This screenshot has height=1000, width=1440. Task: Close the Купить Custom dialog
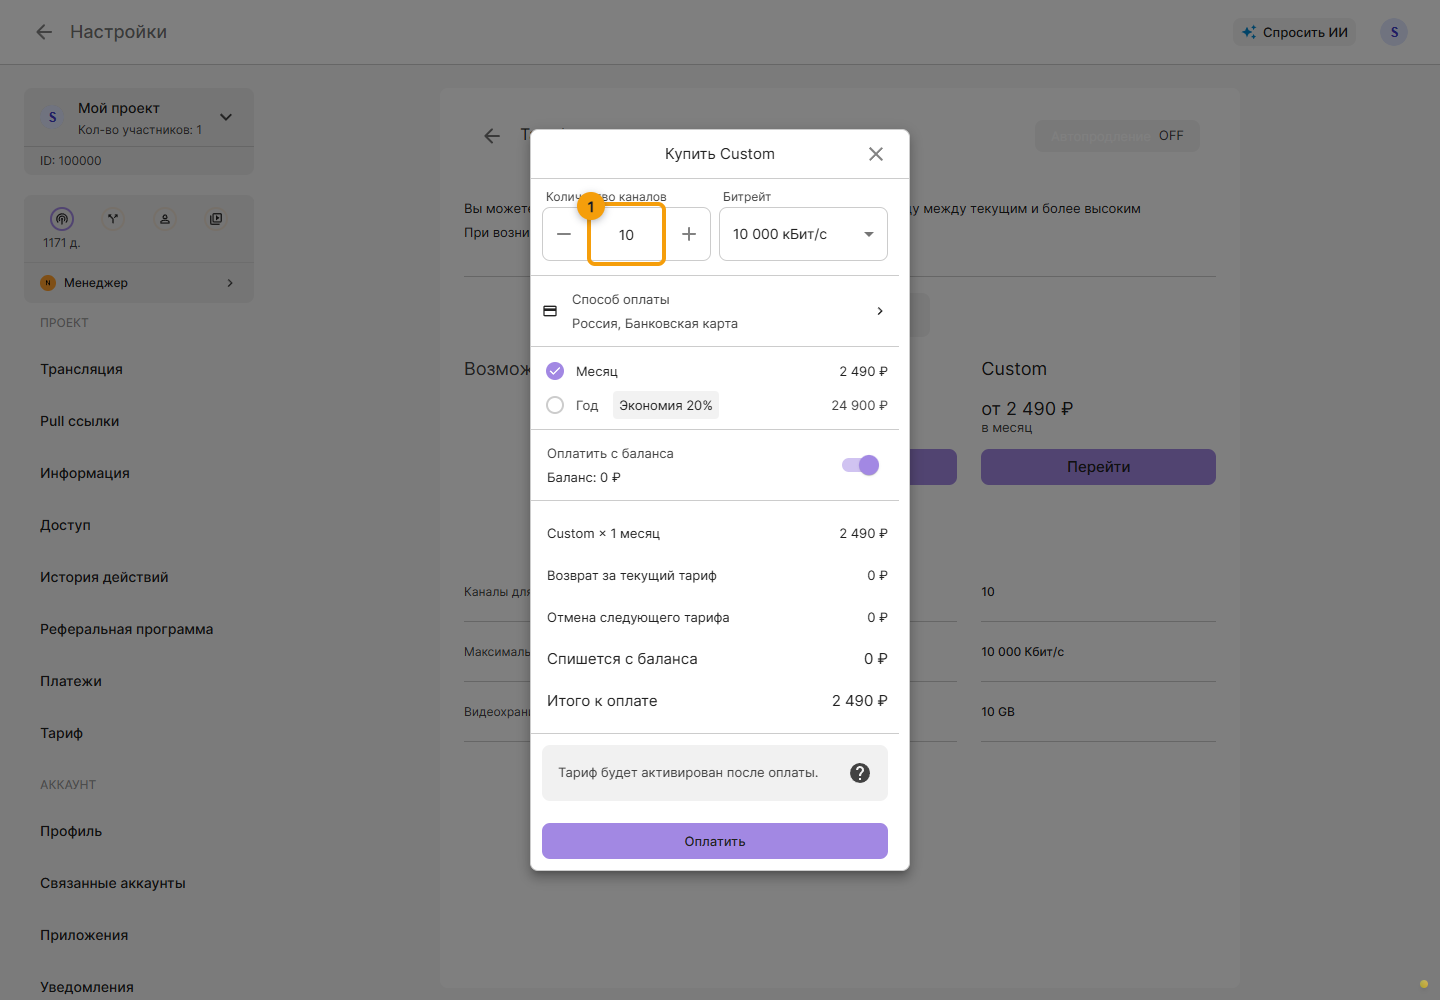pyautogui.click(x=876, y=154)
